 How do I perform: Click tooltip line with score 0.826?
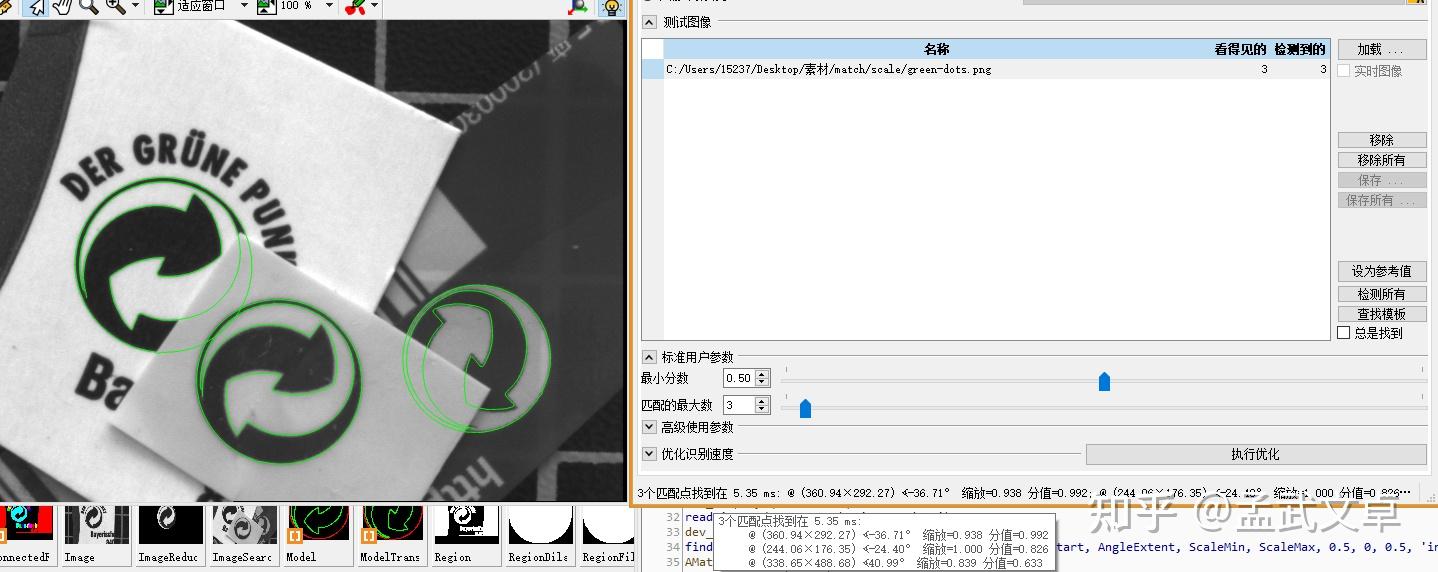[x=897, y=549]
